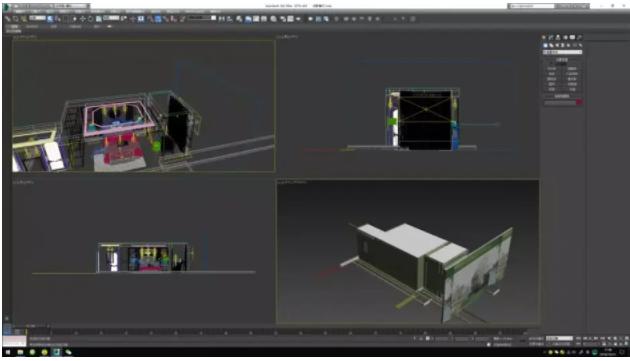The height and width of the screenshot is (361, 630).
Task: Click the Cylinder object type button
Action: tap(552, 79)
